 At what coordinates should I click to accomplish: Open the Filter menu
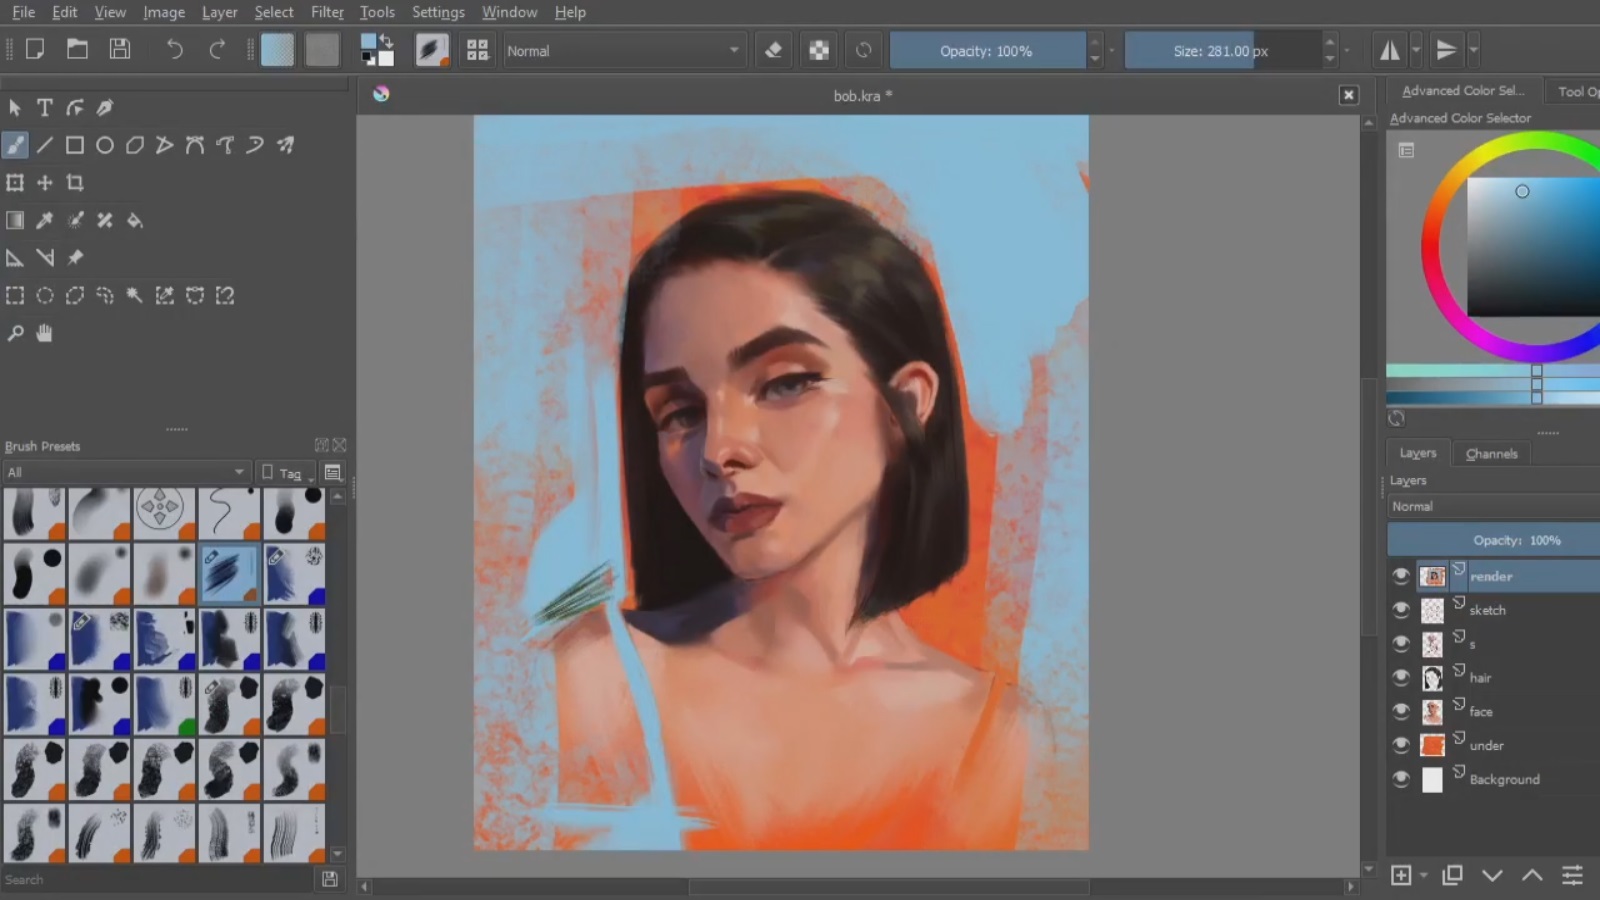click(327, 12)
